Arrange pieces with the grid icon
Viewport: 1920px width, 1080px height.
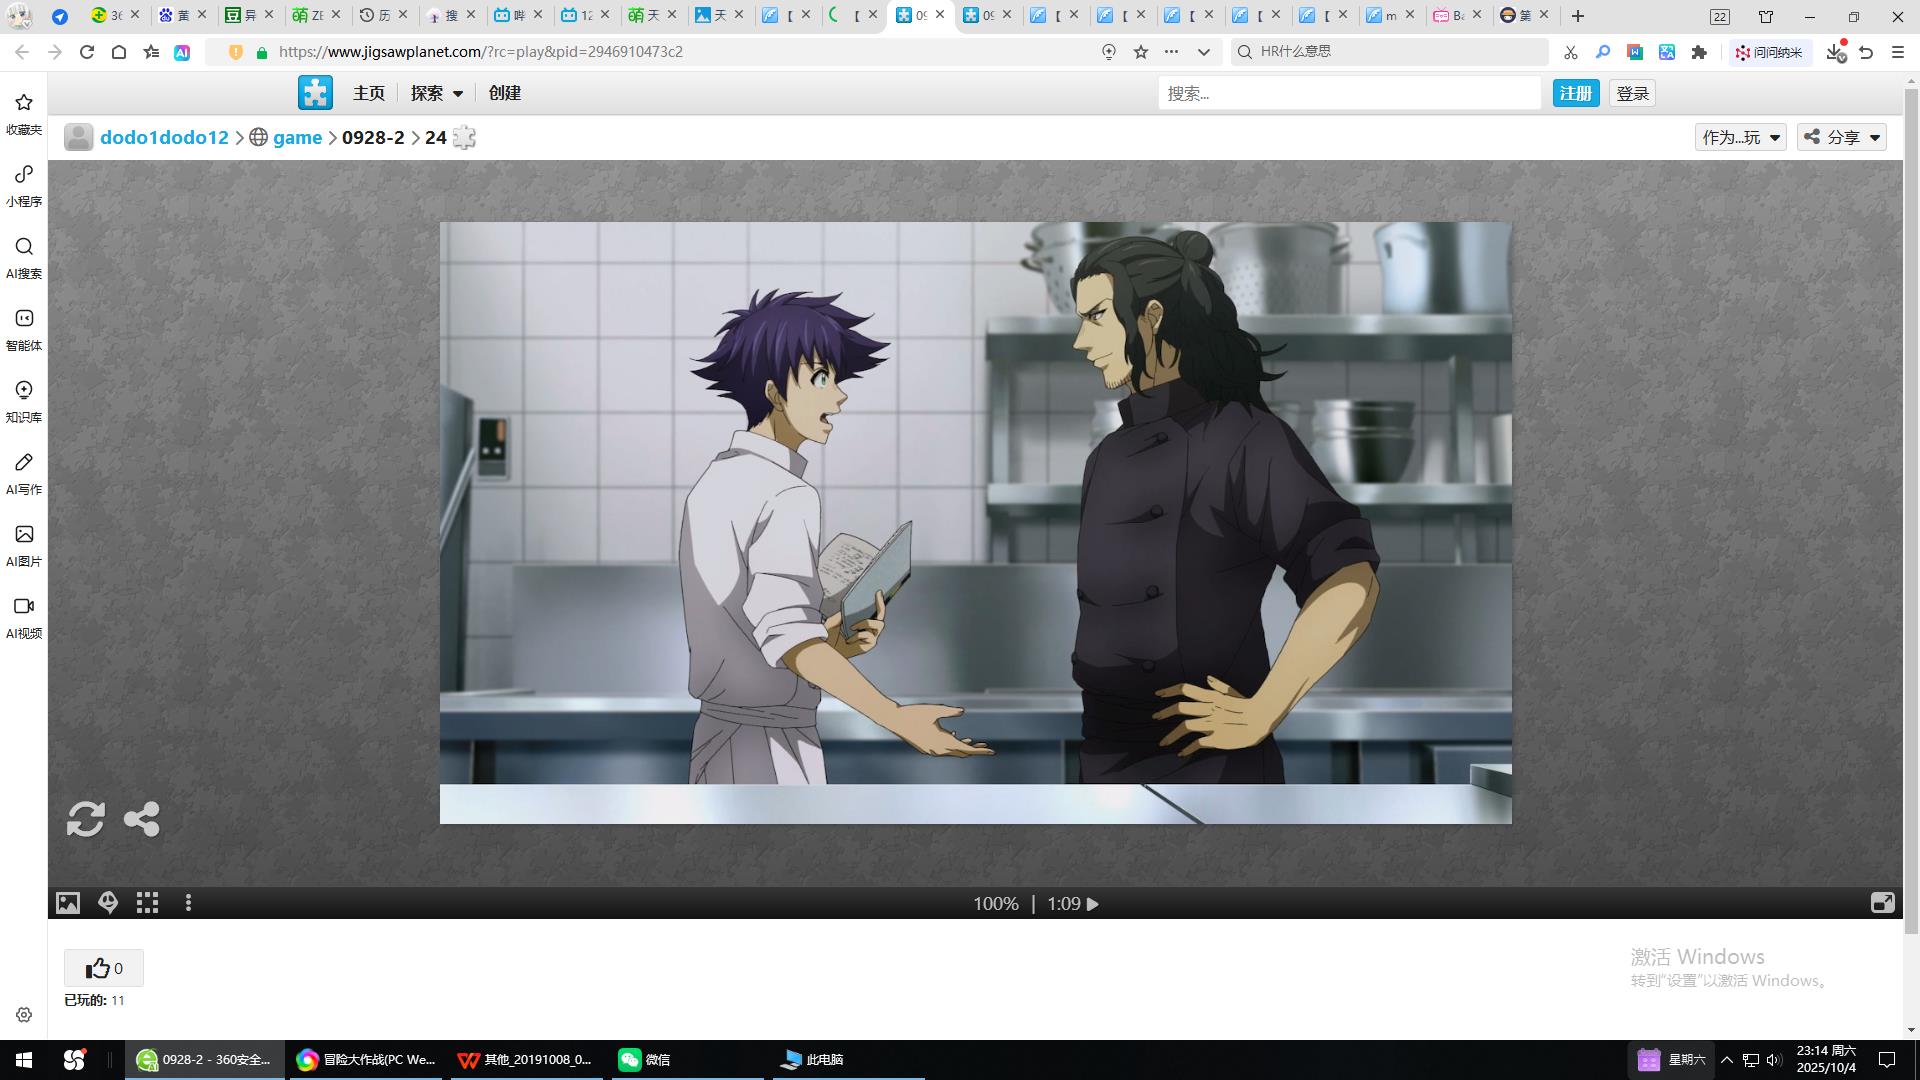148,903
